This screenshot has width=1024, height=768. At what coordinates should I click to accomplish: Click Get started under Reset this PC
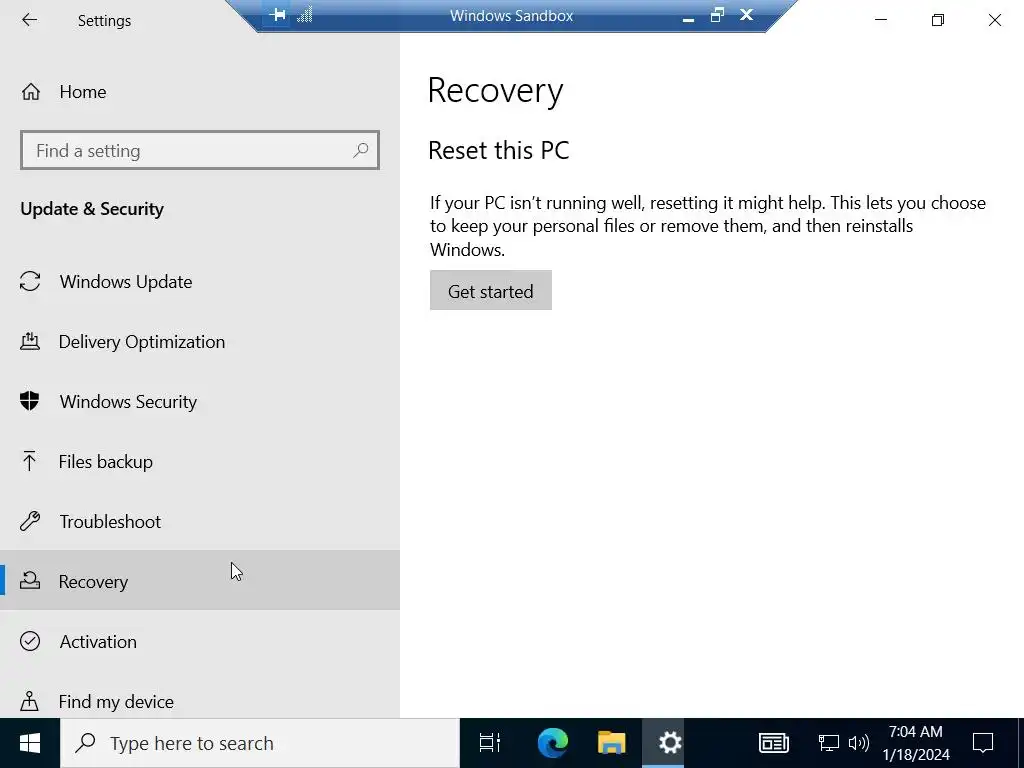point(490,291)
